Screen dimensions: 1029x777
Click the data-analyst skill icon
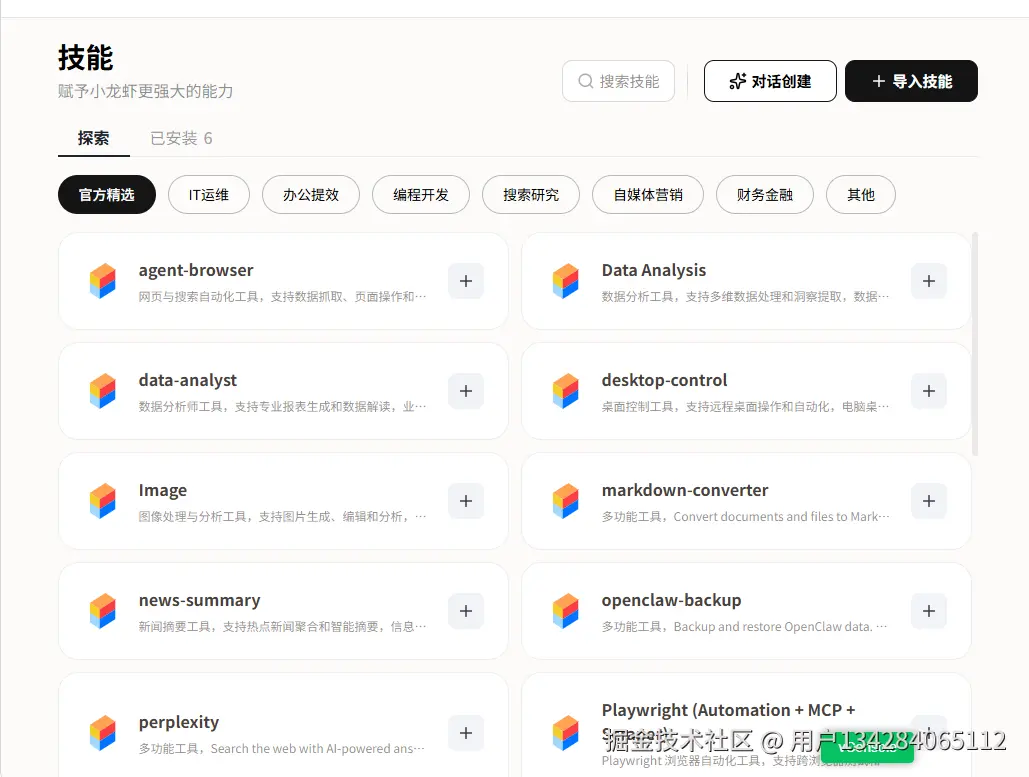[102, 391]
